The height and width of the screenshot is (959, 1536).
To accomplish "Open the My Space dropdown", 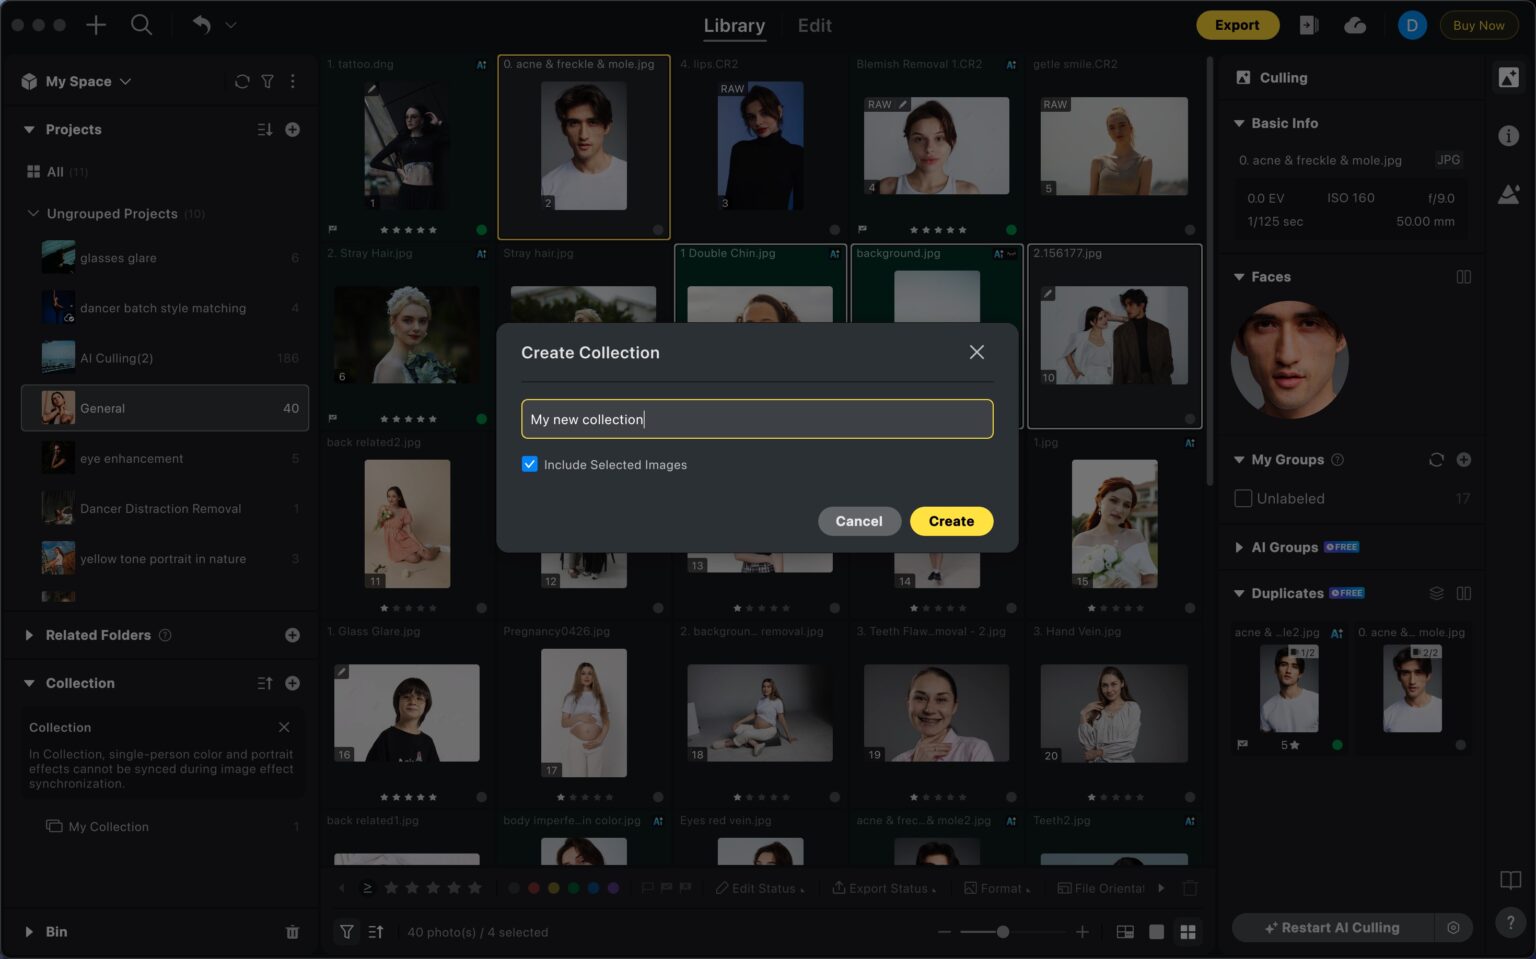I will [126, 81].
